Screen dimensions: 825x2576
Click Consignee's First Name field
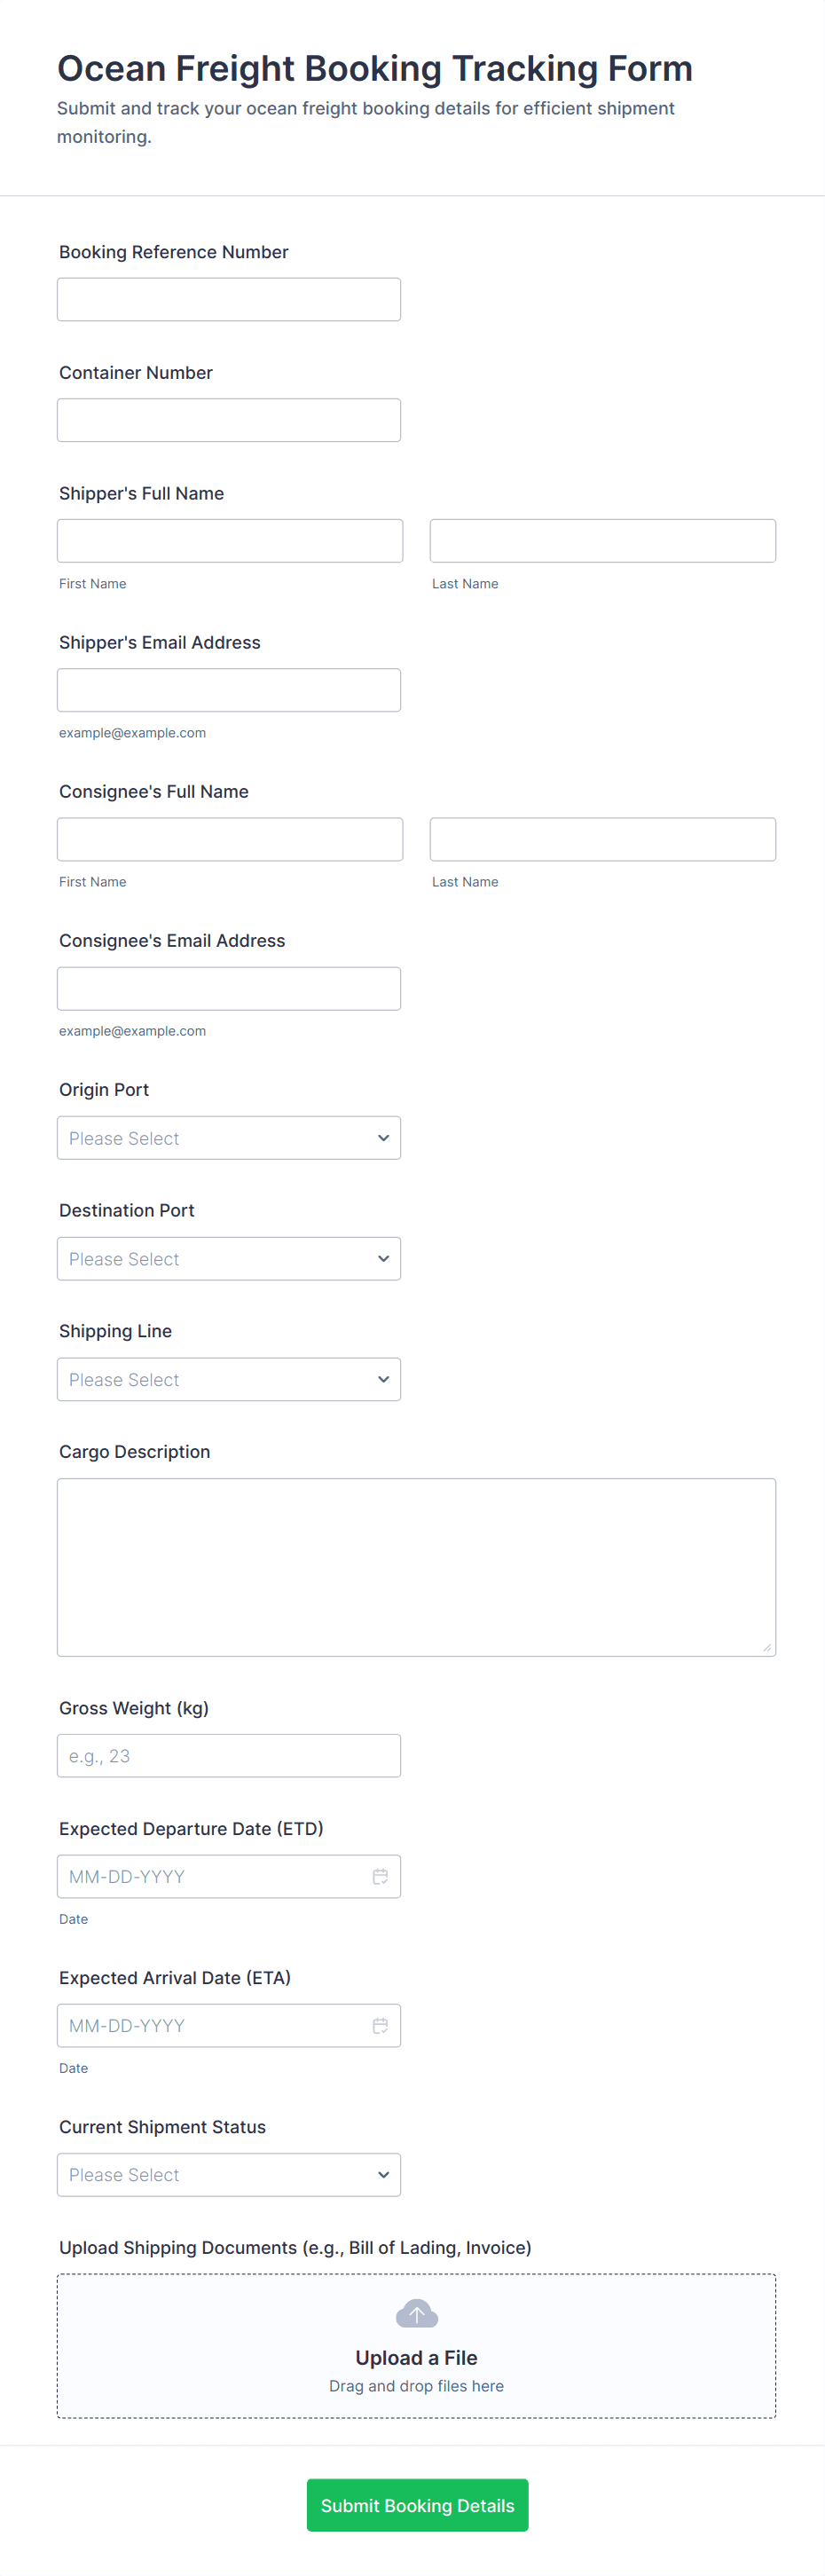(230, 839)
